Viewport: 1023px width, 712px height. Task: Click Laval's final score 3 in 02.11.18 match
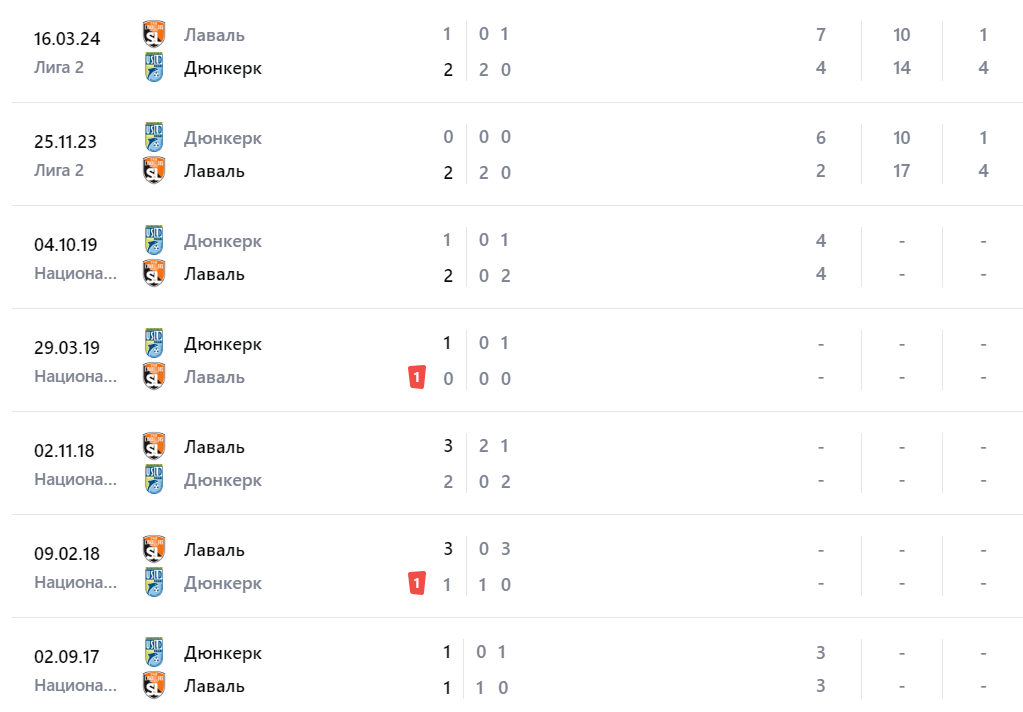pos(448,446)
